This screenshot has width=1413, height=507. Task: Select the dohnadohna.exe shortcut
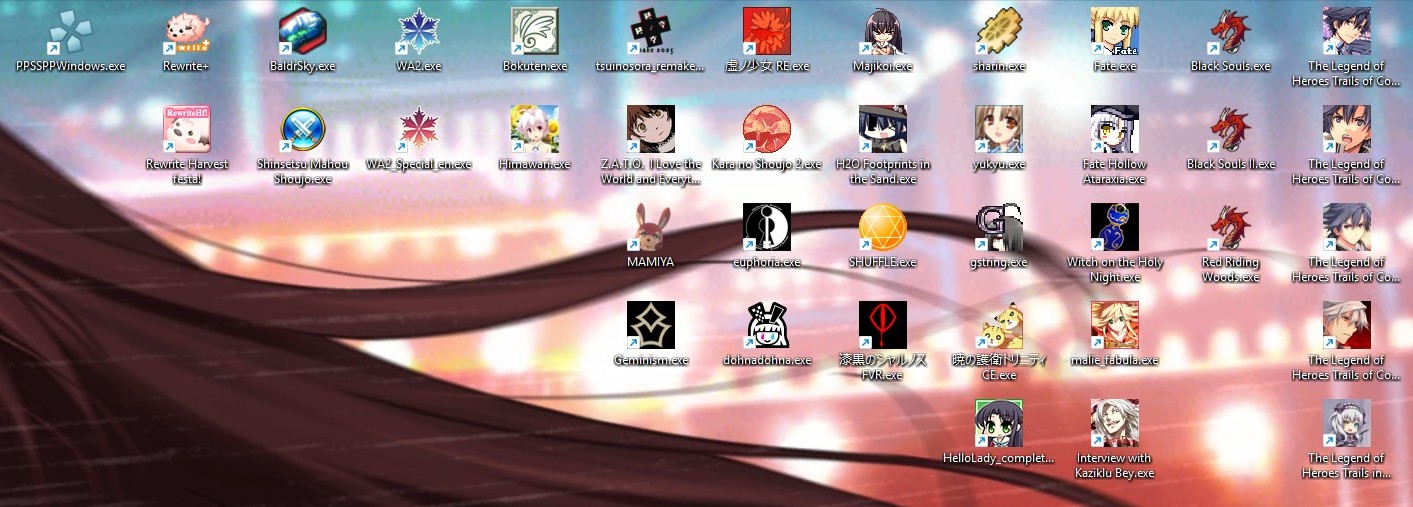point(767,326)
